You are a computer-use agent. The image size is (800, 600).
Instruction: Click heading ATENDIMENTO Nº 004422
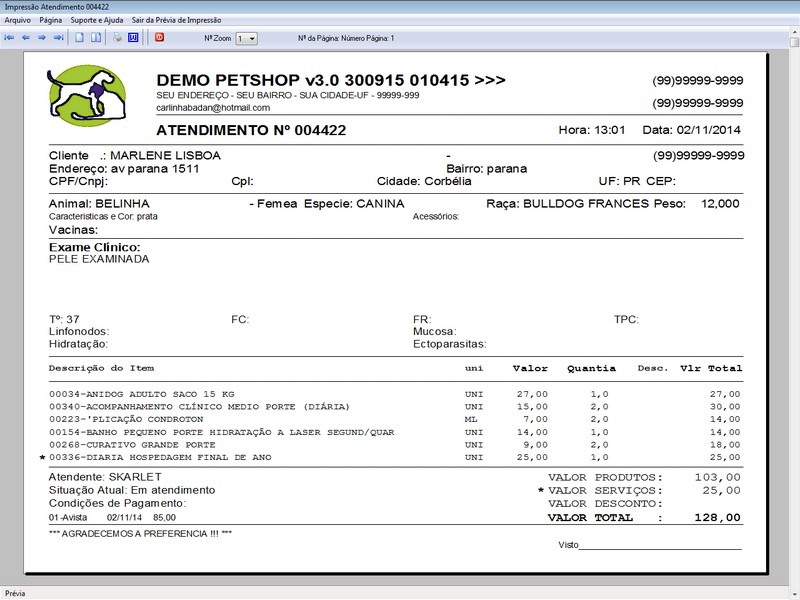click(x=251, y=130)
